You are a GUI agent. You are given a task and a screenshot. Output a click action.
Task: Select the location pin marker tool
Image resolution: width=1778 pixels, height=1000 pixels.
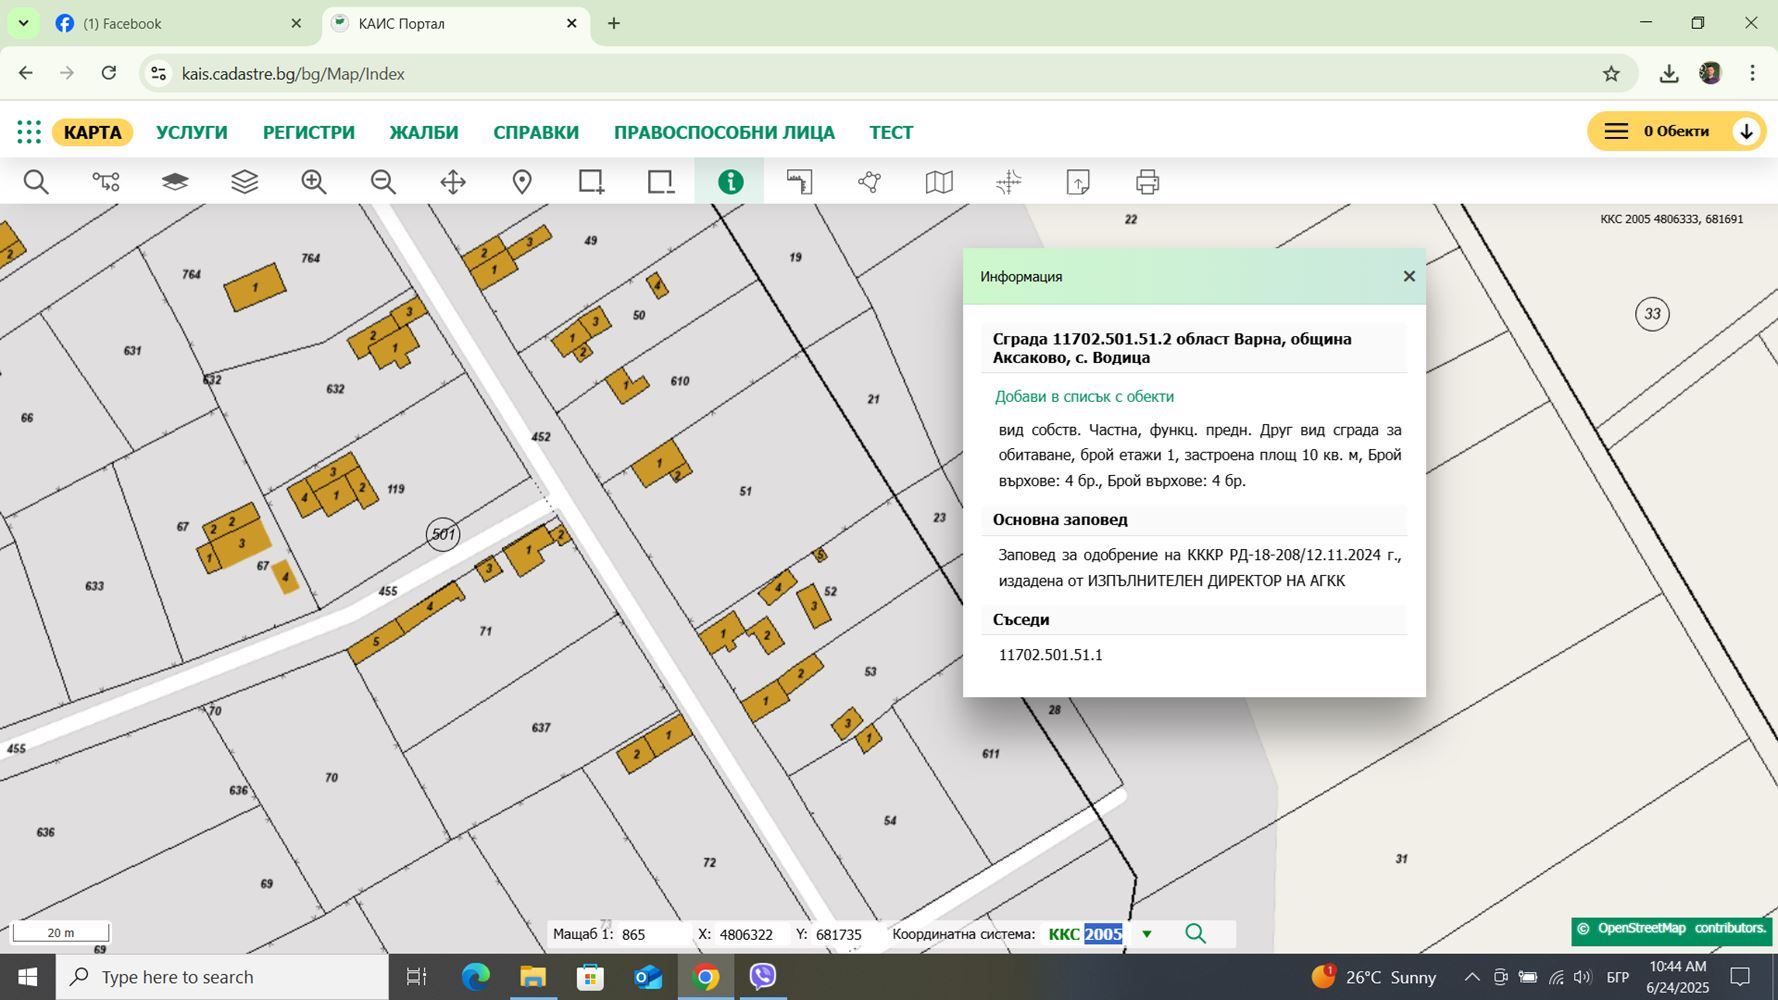[x=522, y=182]
